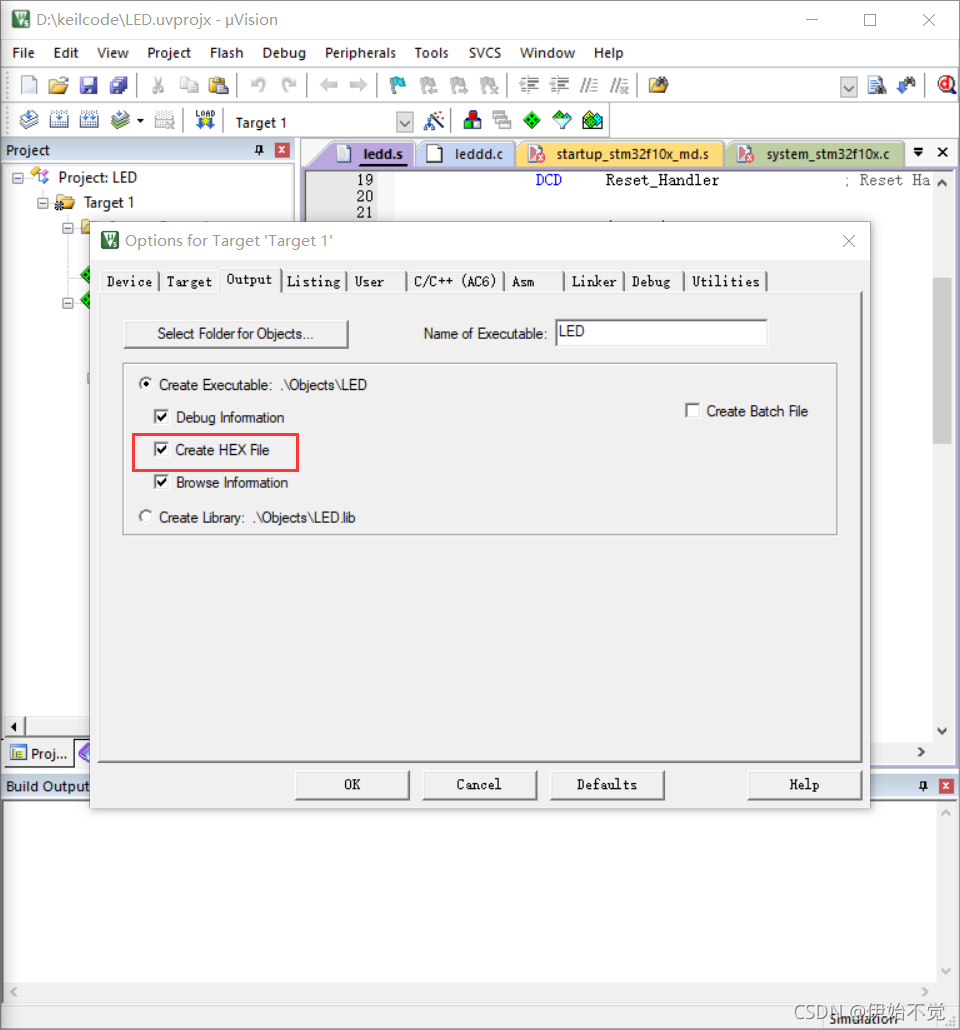Toggle the Create HEX File checkbox
Image resolution: width=960 pixels, height=1030 pixels.
[x=161, y=449]
